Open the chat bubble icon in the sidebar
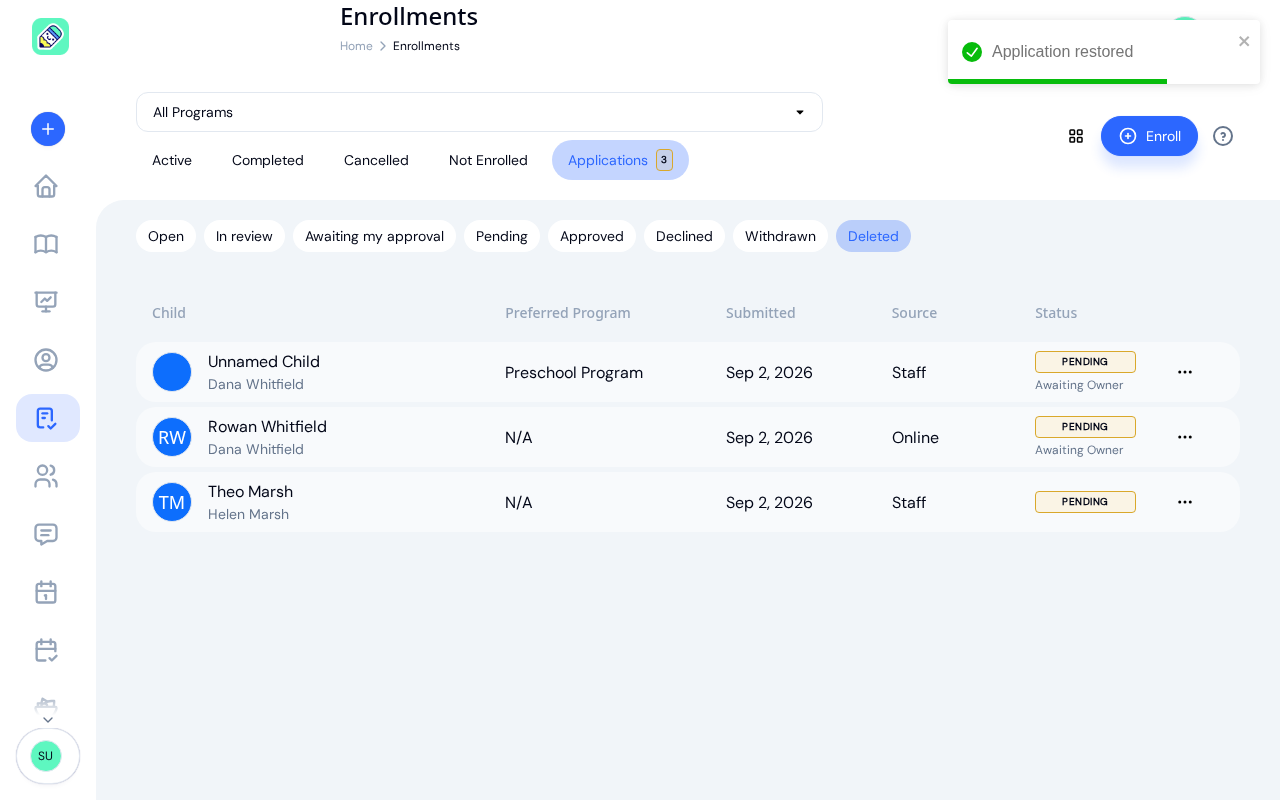This screenshot has height=800, width=1280. (x=46, y=534)
